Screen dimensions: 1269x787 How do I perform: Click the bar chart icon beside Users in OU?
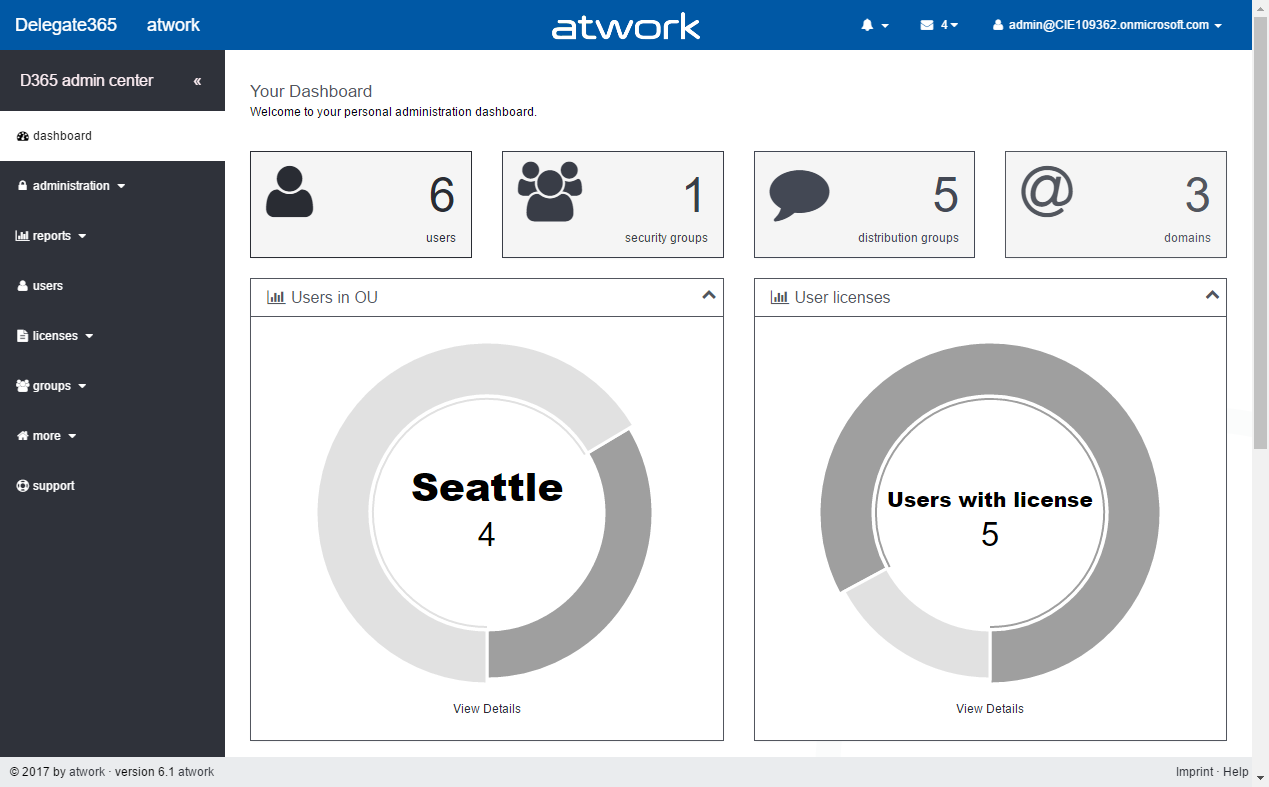pos(276,297)
